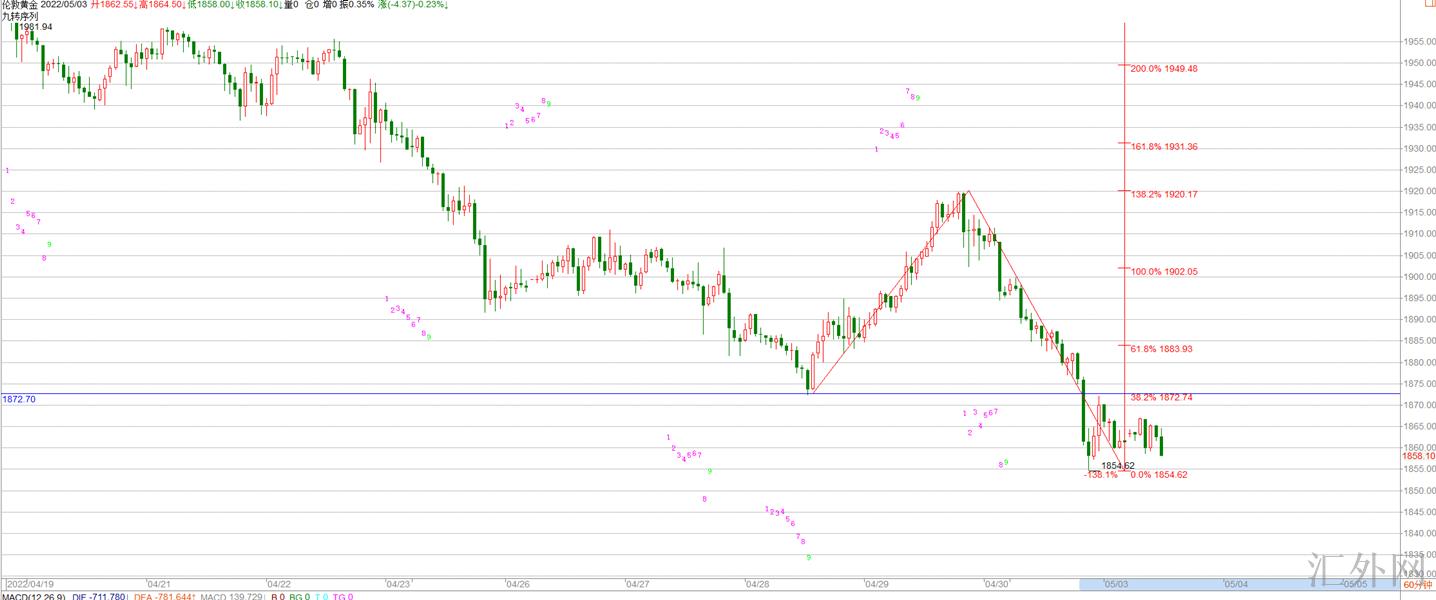Click the 61.8% 1883.93 Fibonacci label
The image size is (1436, 600).
coord(1161,349)
